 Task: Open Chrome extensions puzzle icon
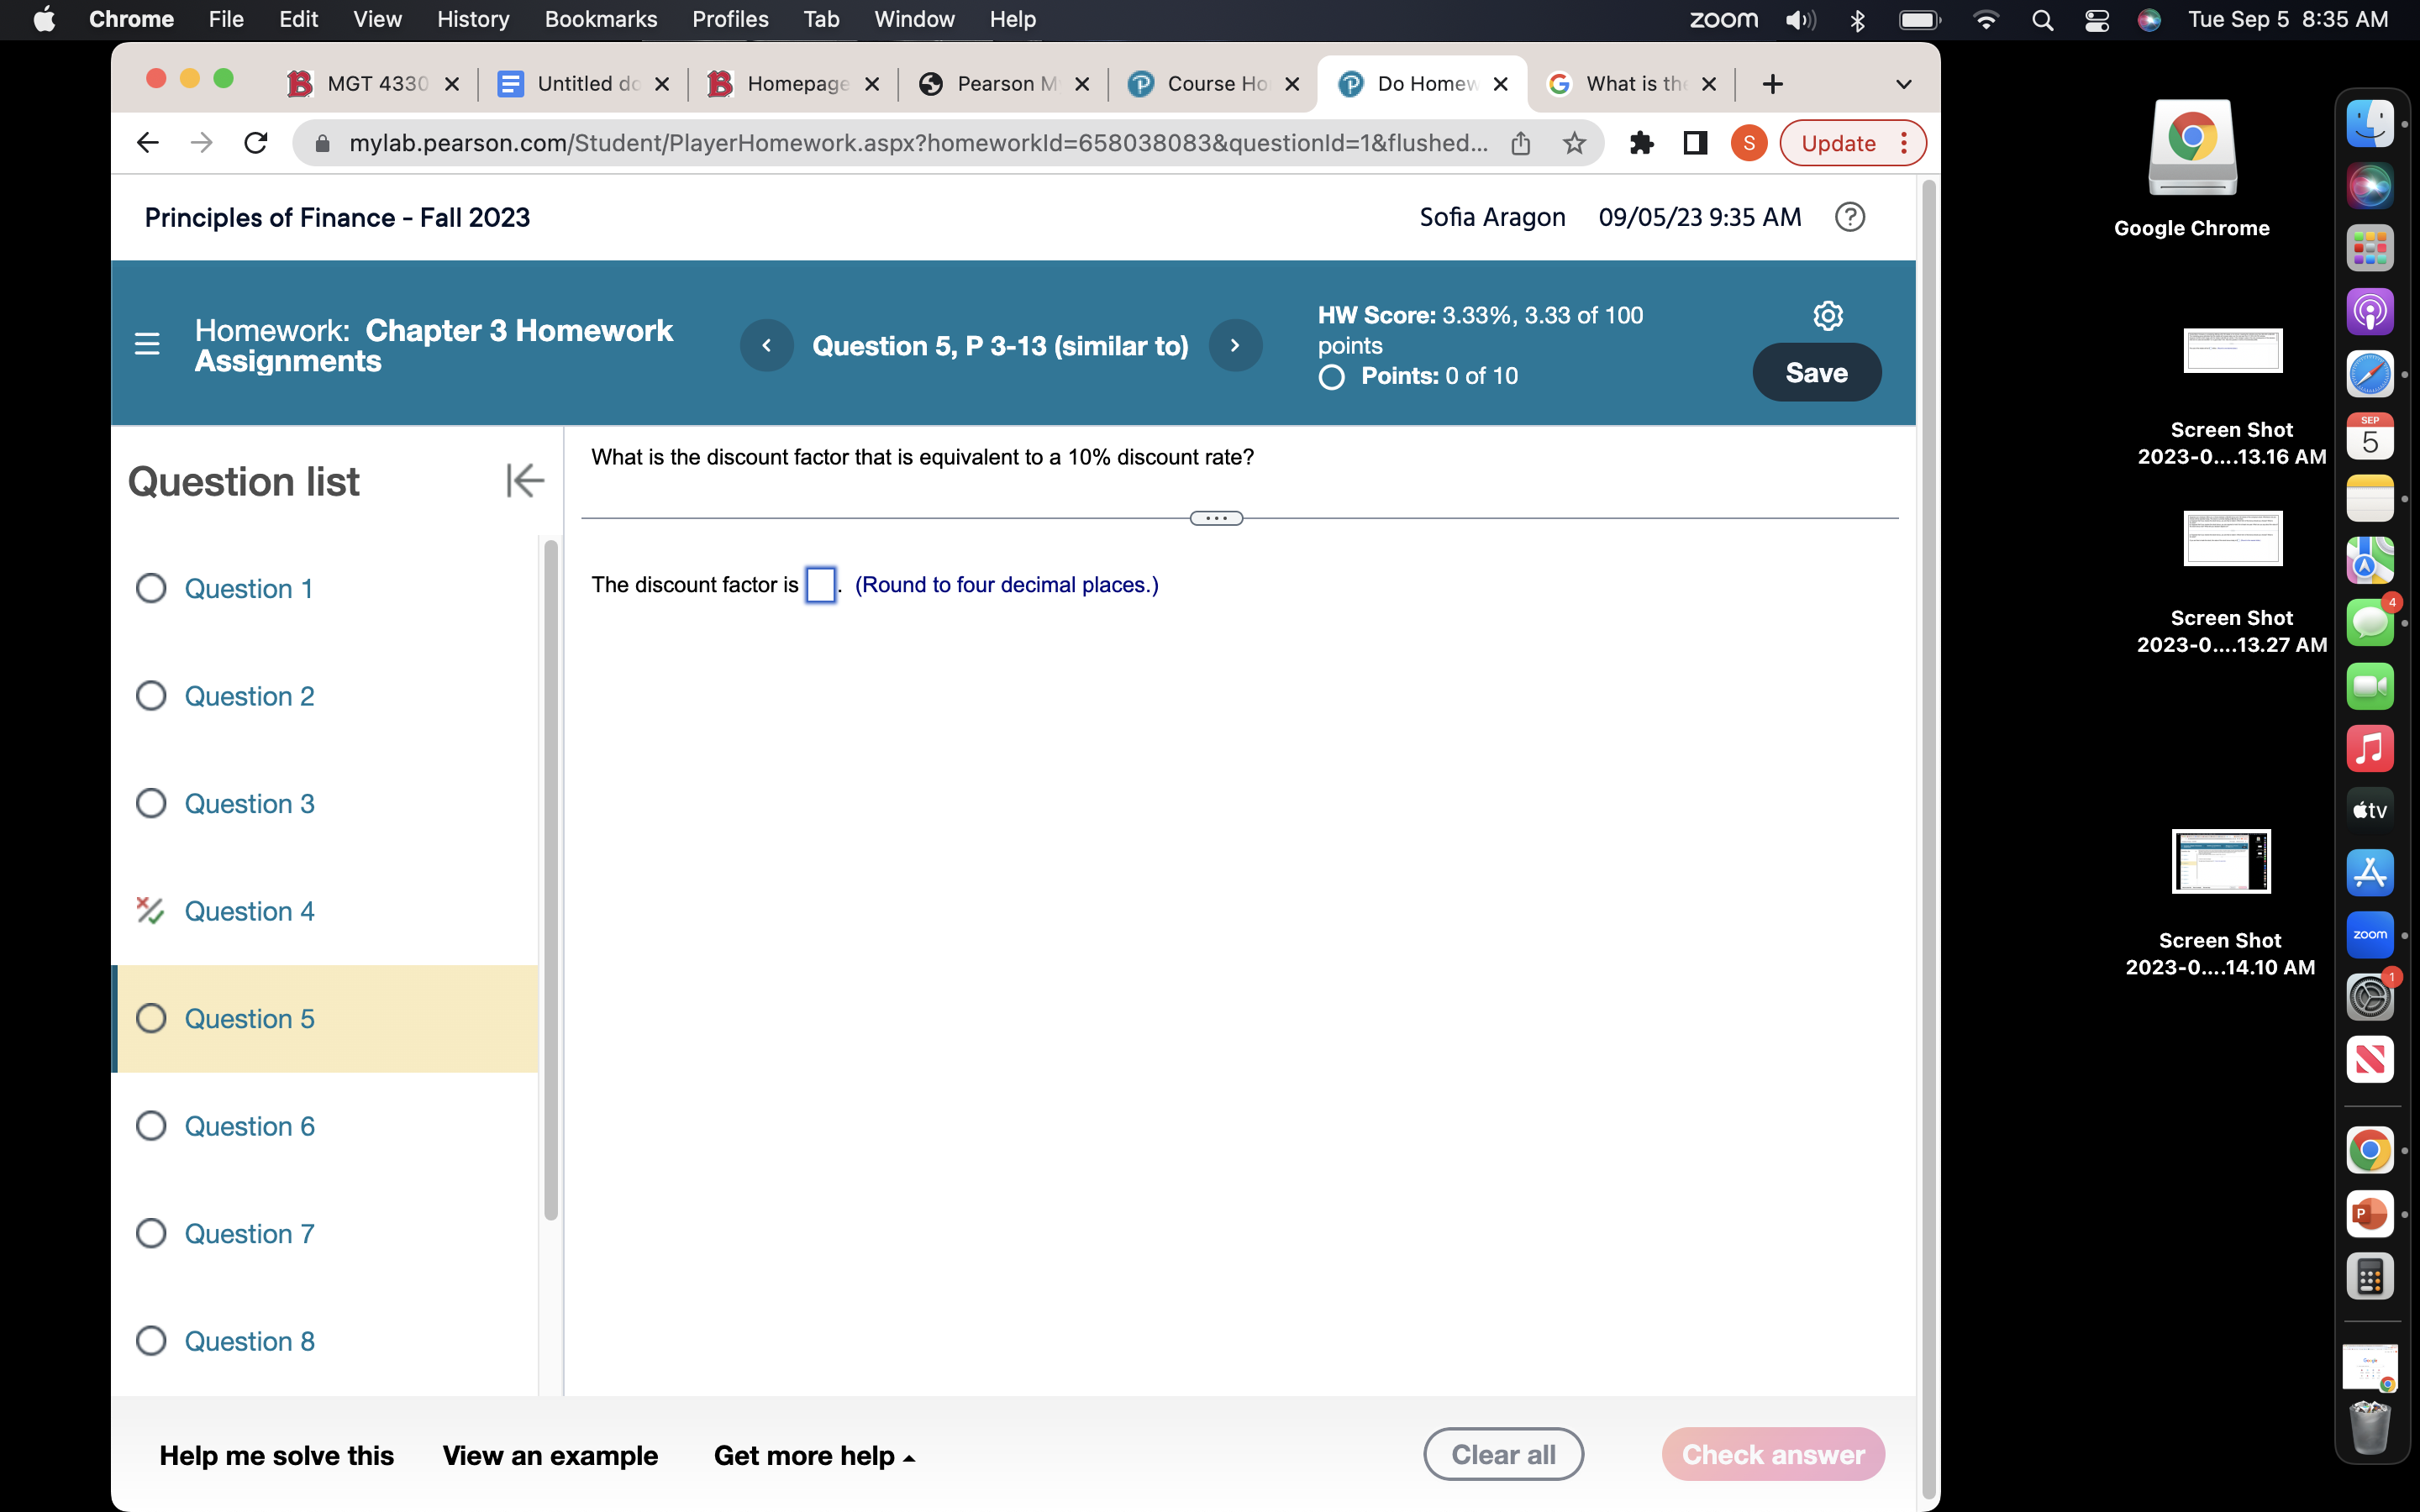click(1641, 143)
